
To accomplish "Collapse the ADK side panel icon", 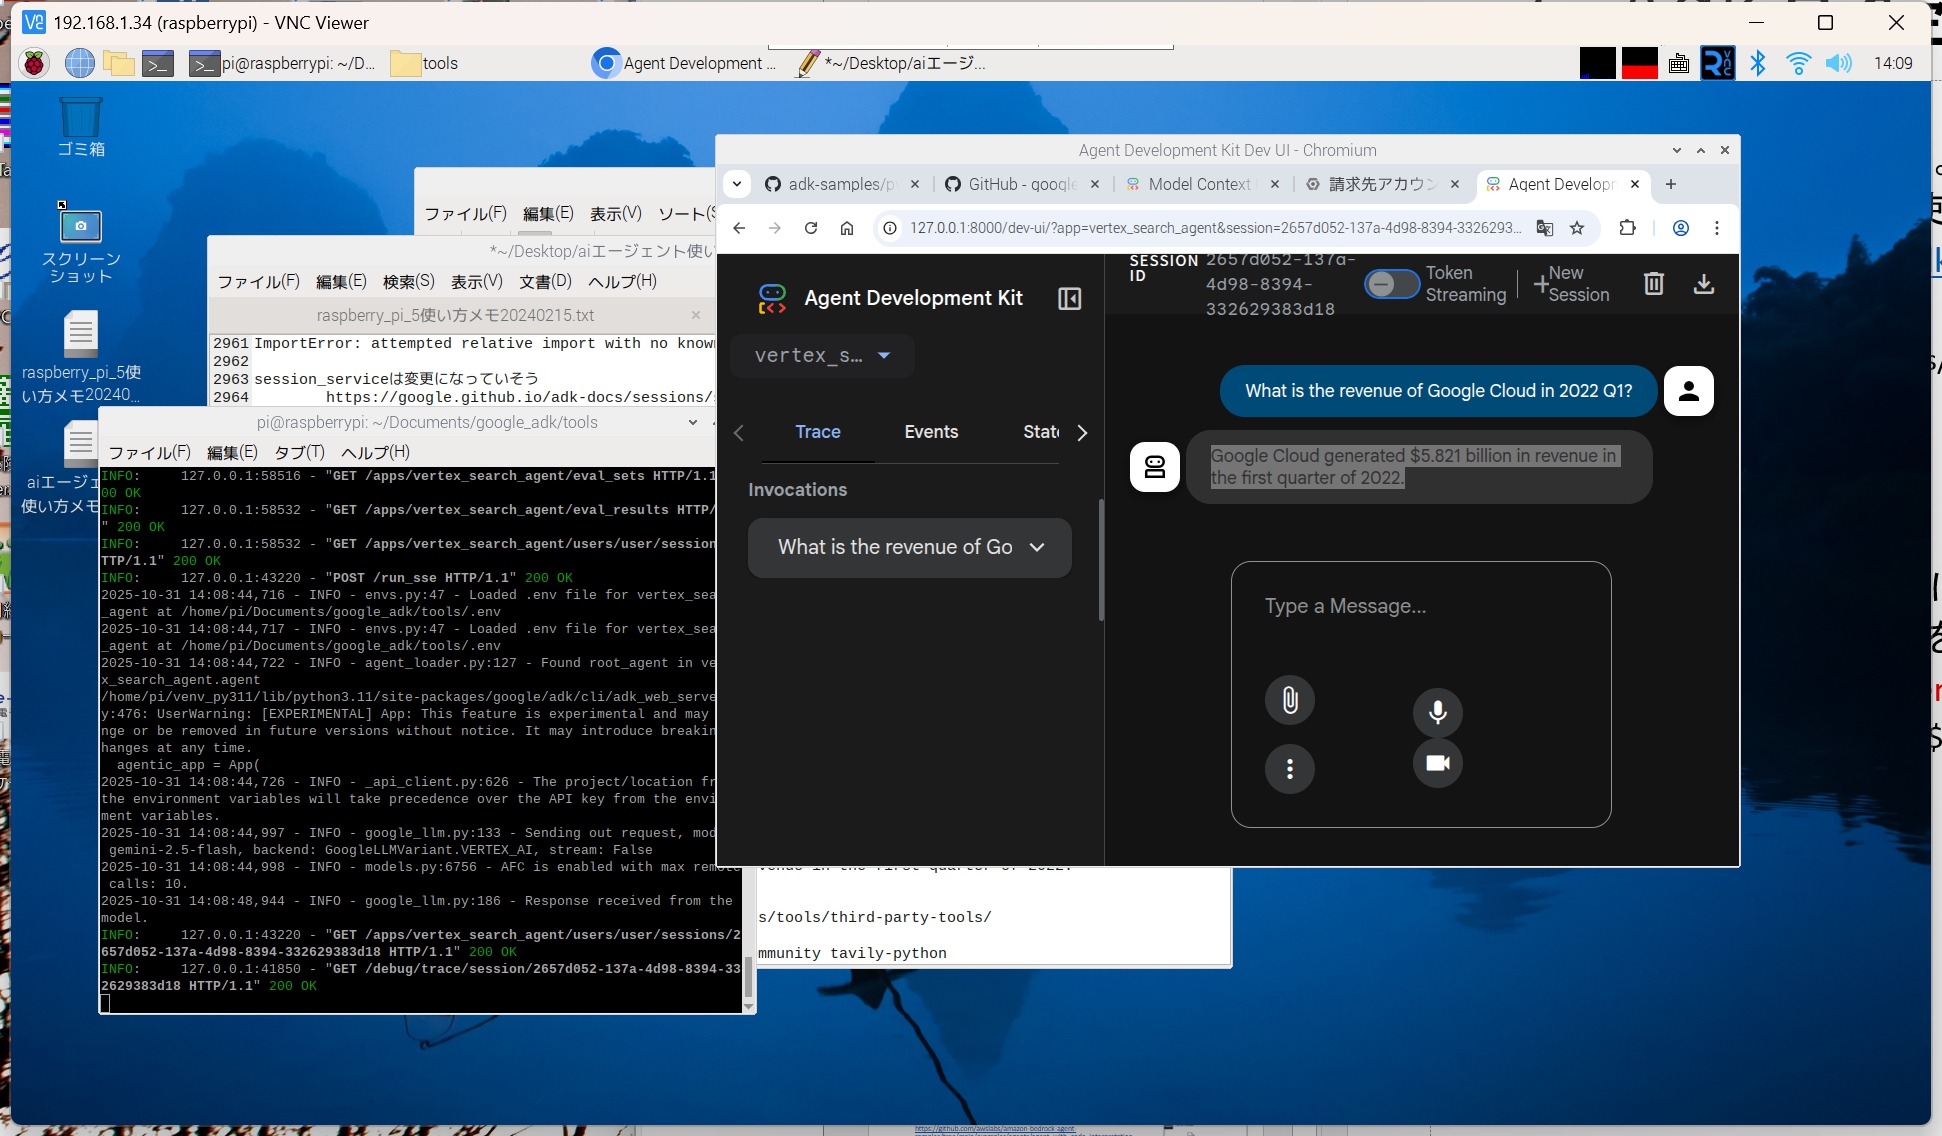I will [x=1069, y=298].
